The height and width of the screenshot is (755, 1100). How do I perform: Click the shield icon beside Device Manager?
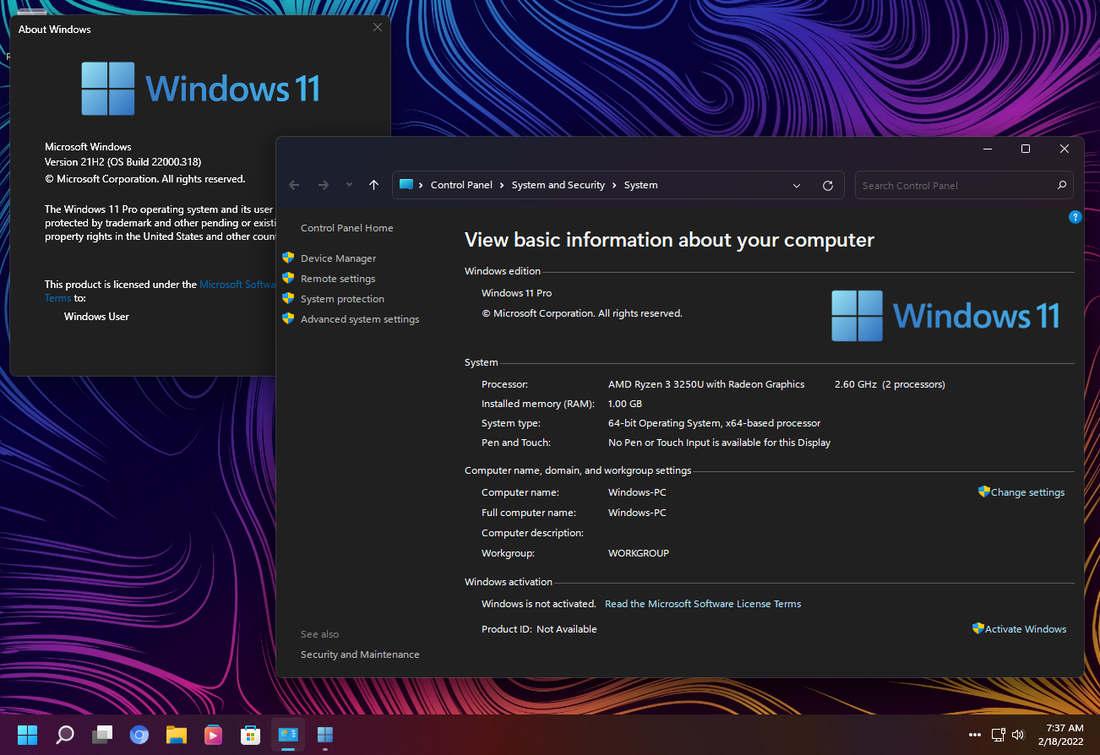[288, 258]
